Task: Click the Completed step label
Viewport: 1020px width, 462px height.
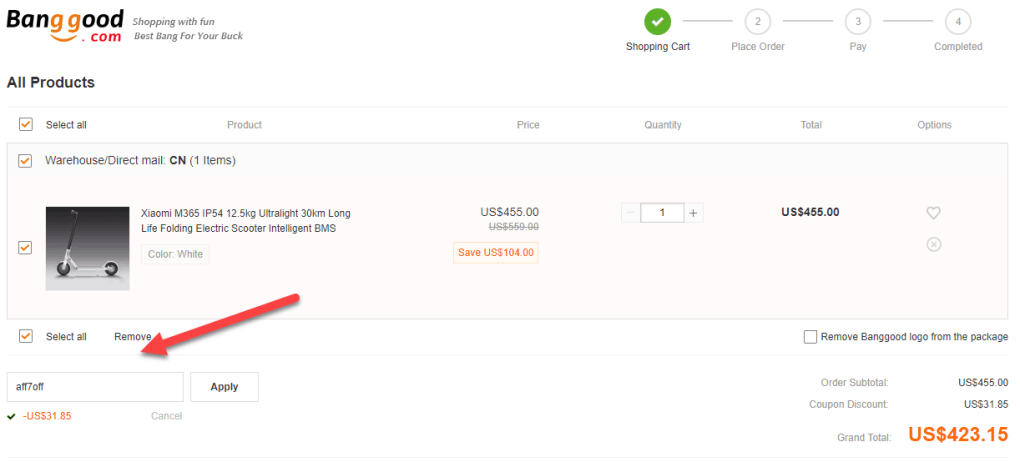Action: 958,47
